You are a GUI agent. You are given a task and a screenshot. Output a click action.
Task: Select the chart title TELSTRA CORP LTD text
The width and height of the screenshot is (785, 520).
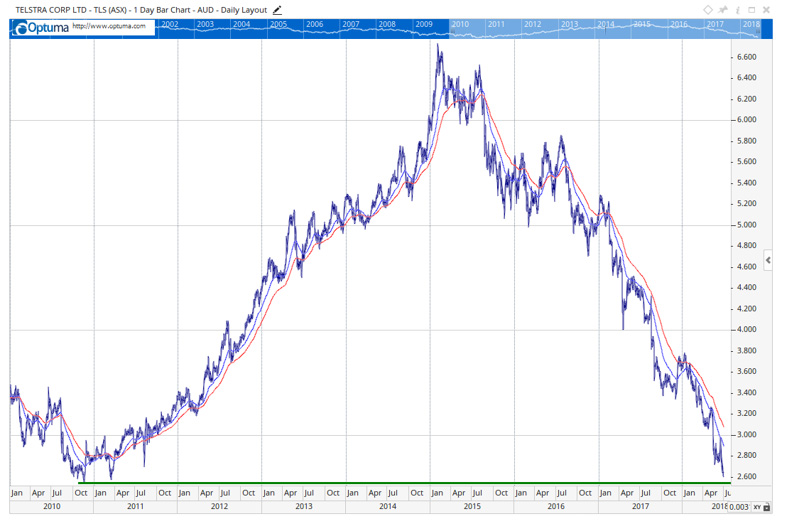click(x=51, y=10)
